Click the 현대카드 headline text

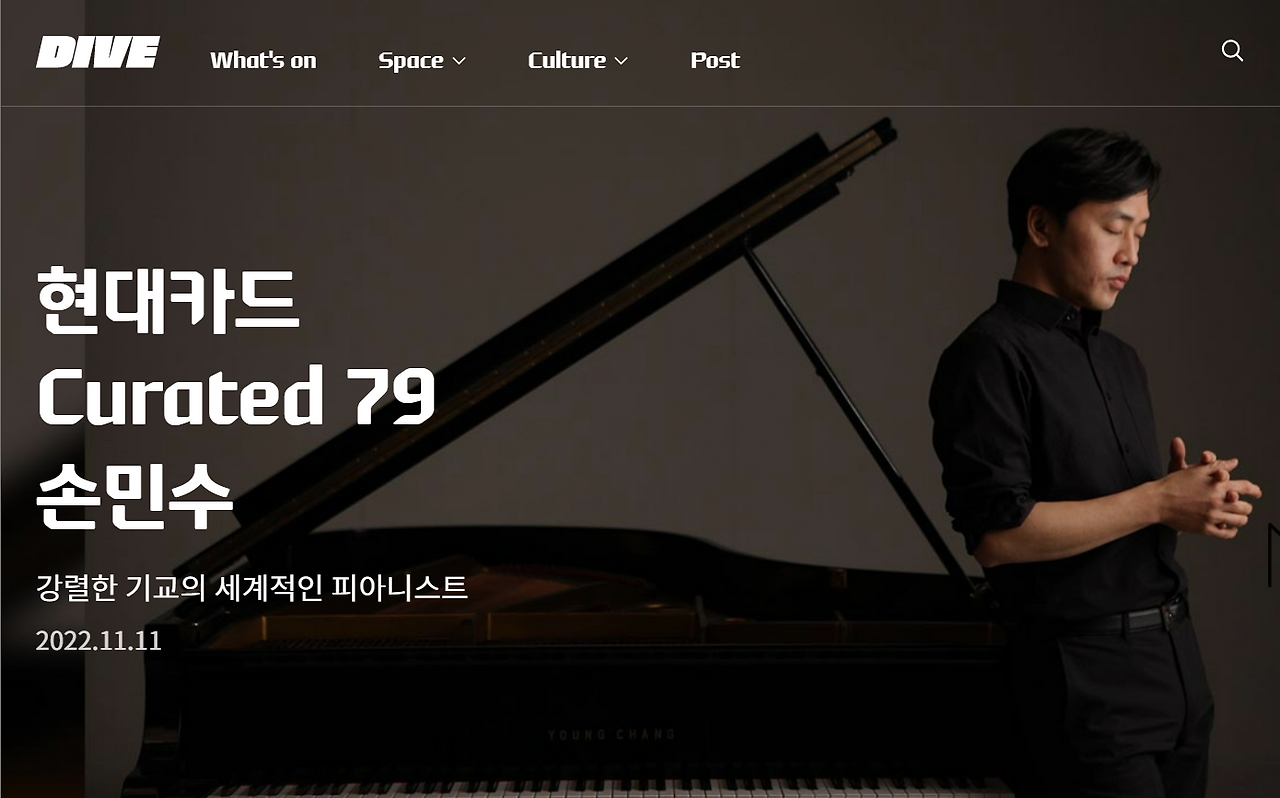168,301
